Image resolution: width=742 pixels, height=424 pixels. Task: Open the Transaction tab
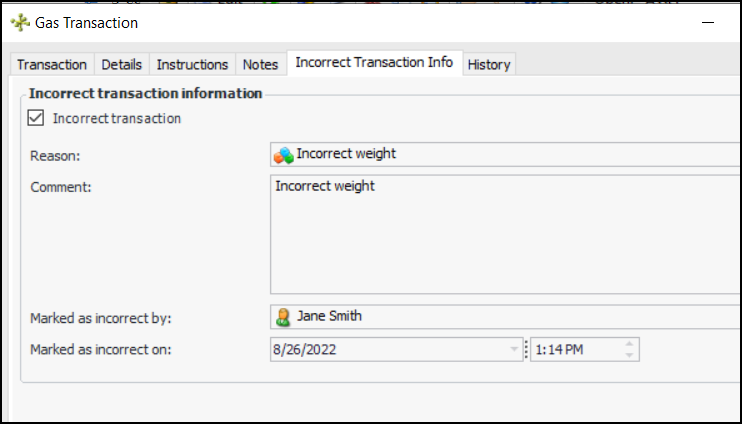(x=52, y=65)
